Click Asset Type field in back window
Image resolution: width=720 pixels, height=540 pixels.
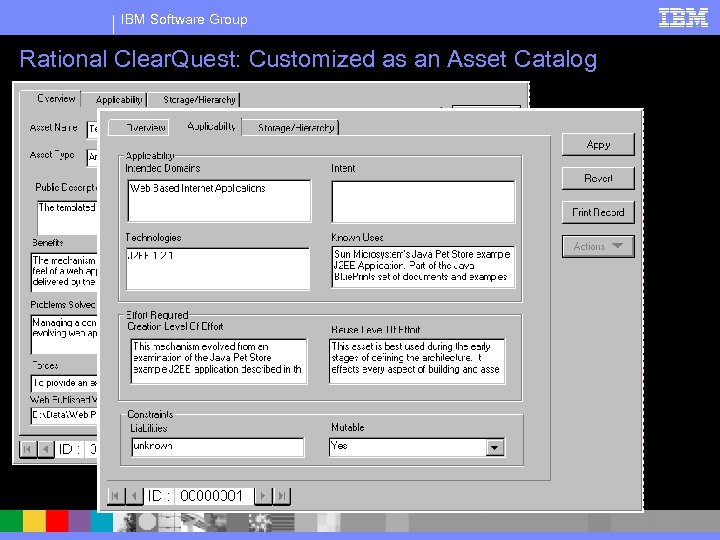[92, 157]
